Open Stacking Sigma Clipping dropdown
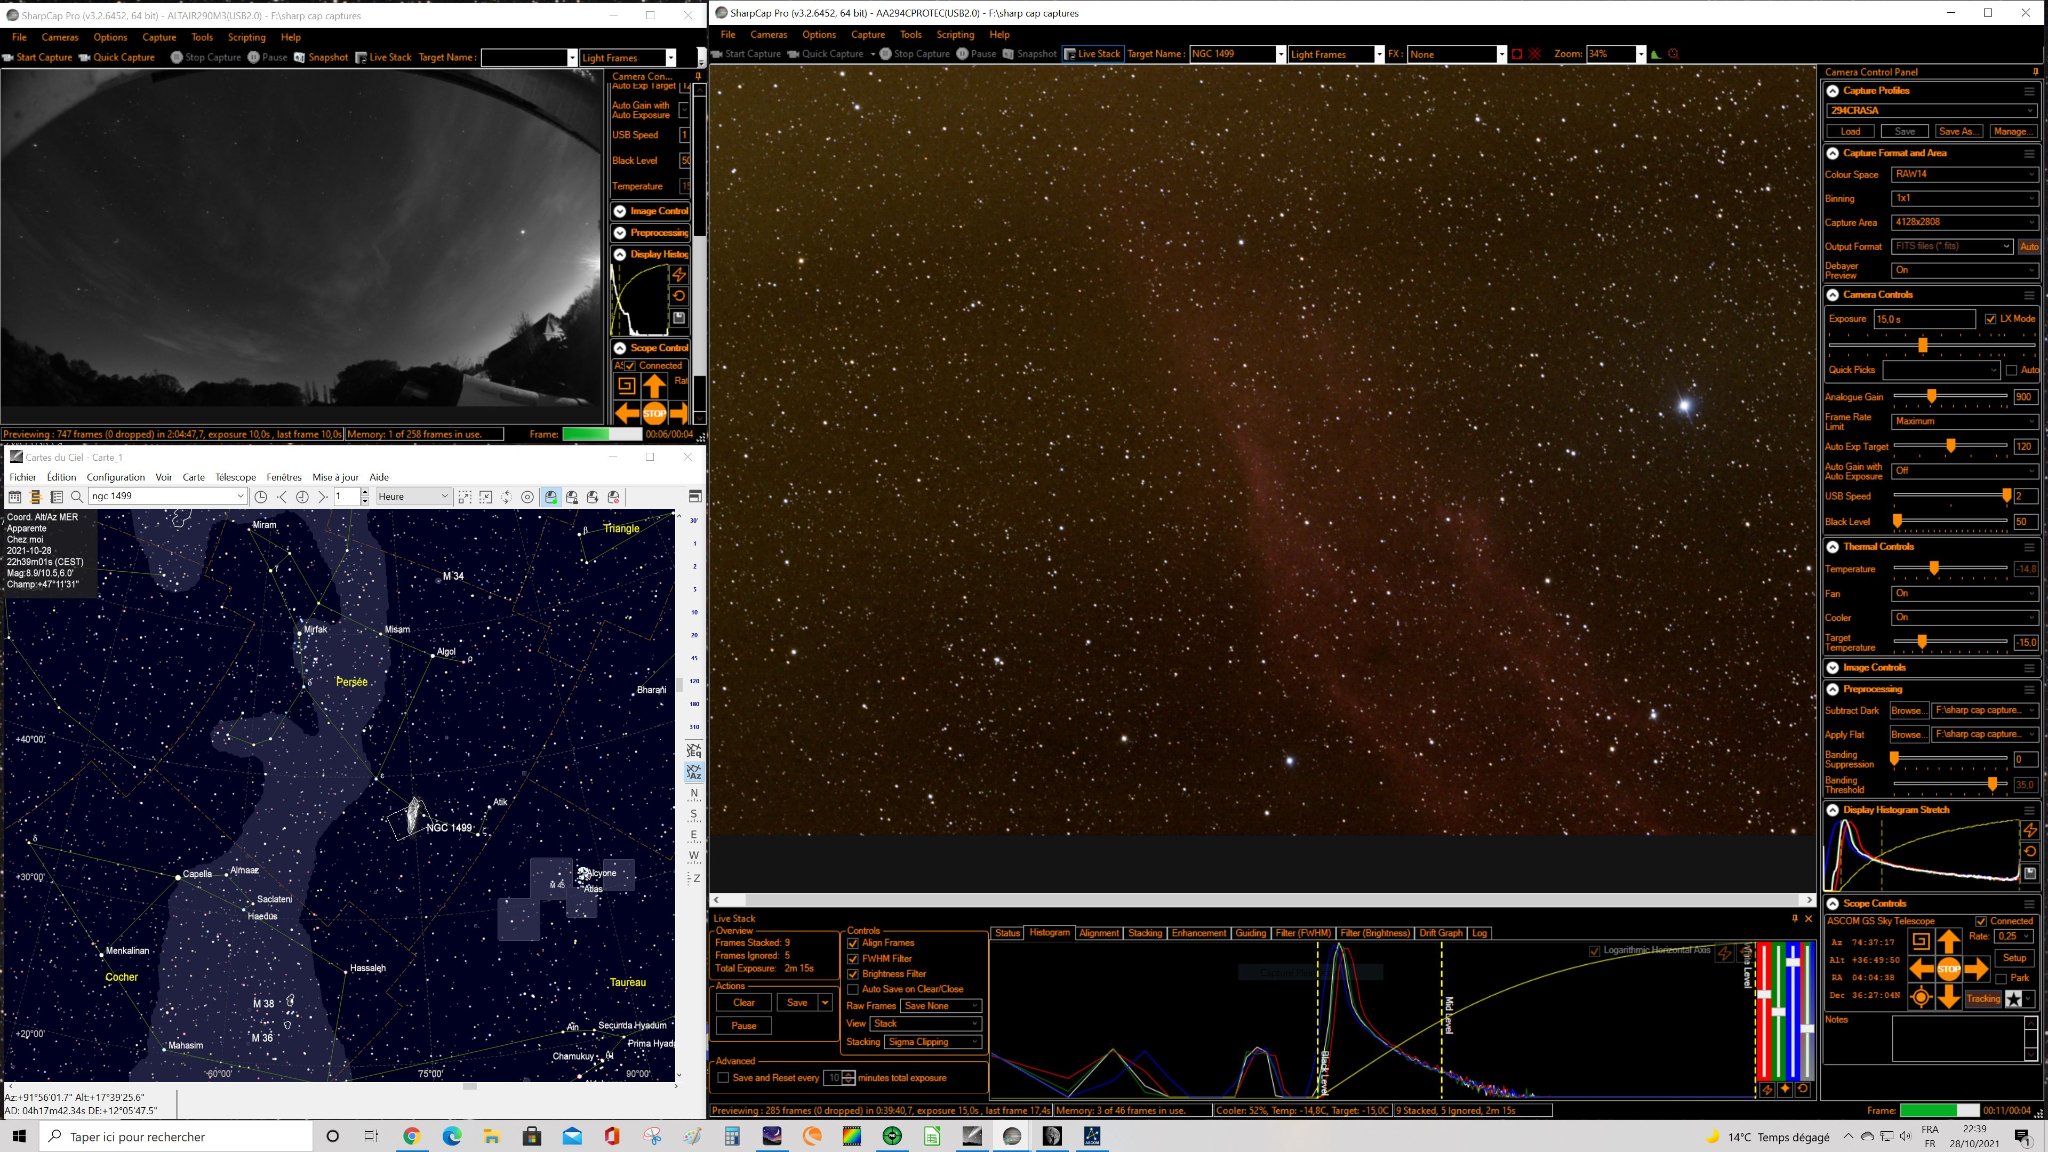Screen dimensions: 2048x1152 click(933, 1042)
